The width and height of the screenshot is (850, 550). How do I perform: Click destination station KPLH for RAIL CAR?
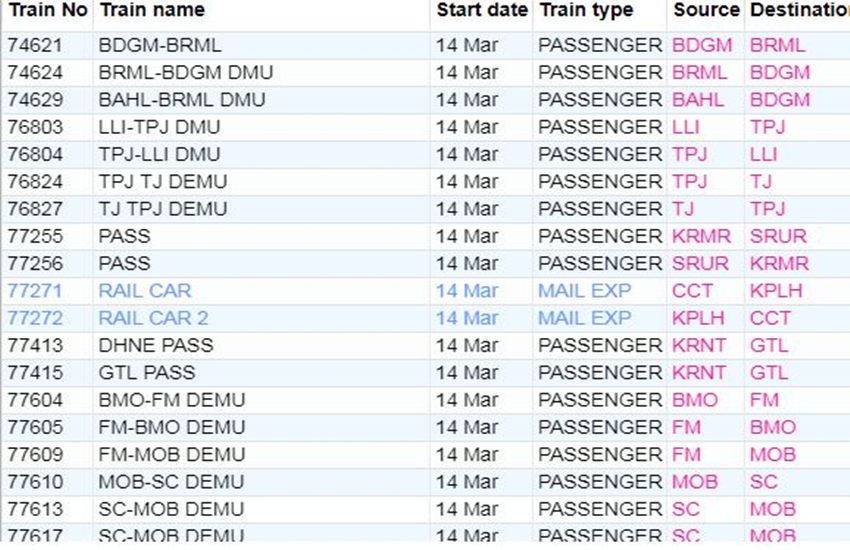pos(776,291)
